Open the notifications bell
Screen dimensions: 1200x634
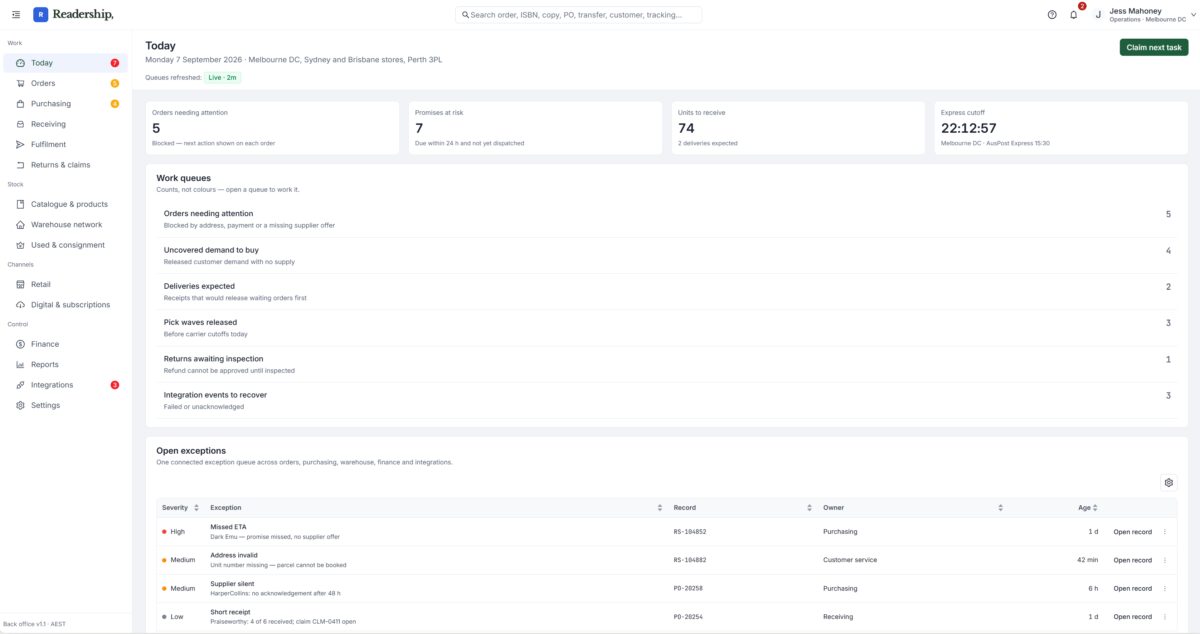(x=1074, y=15)
